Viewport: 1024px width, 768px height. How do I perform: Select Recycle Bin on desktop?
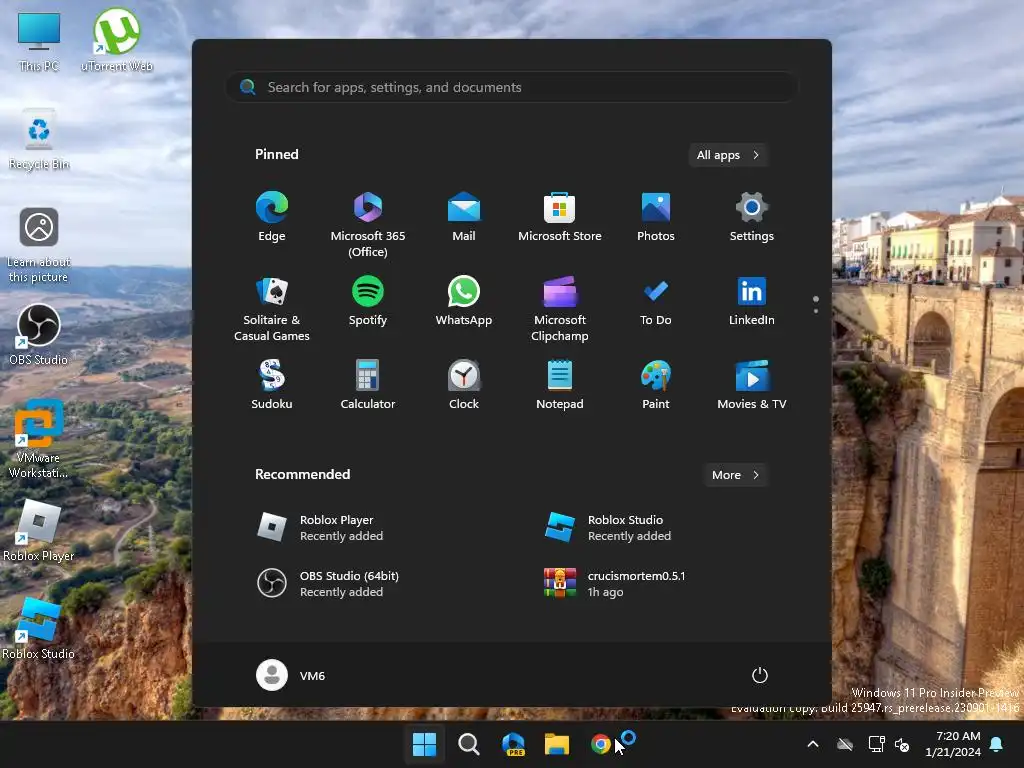tap(39, 139)
